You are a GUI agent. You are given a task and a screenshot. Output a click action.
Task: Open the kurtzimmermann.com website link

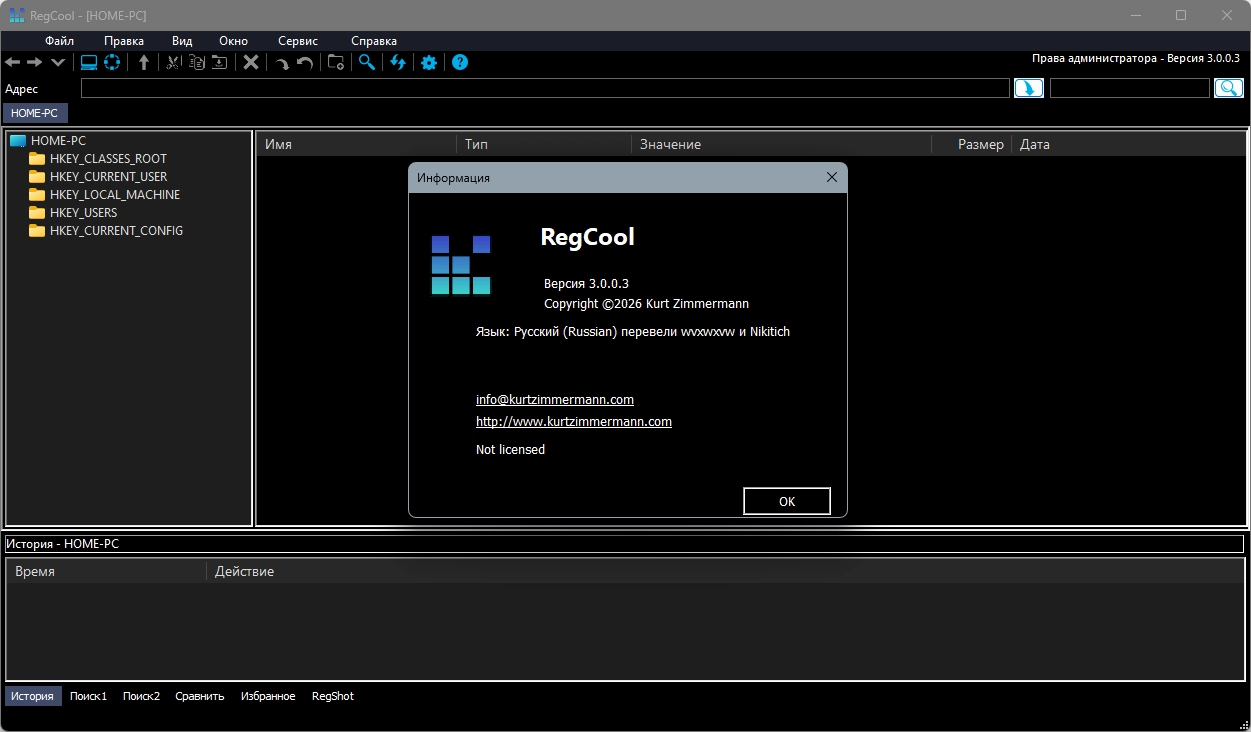click(x=573, y=422)
